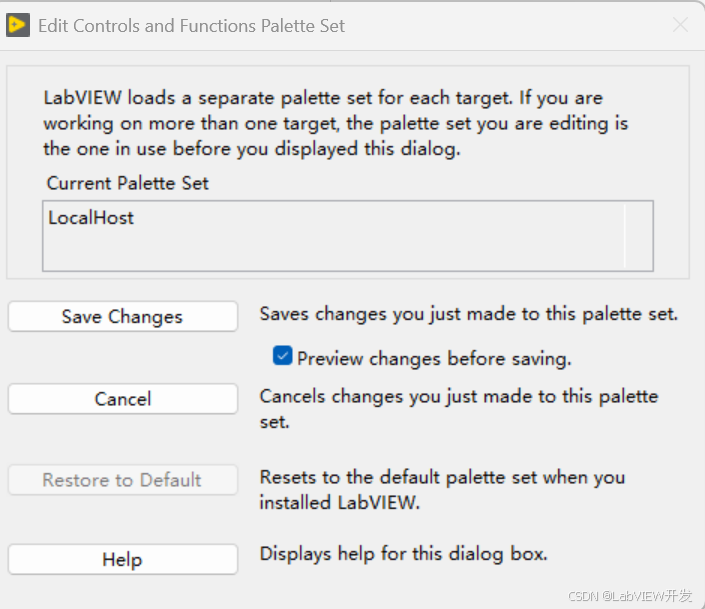
Task: Click the Displays help description text
Action: [x=403, y=554]
